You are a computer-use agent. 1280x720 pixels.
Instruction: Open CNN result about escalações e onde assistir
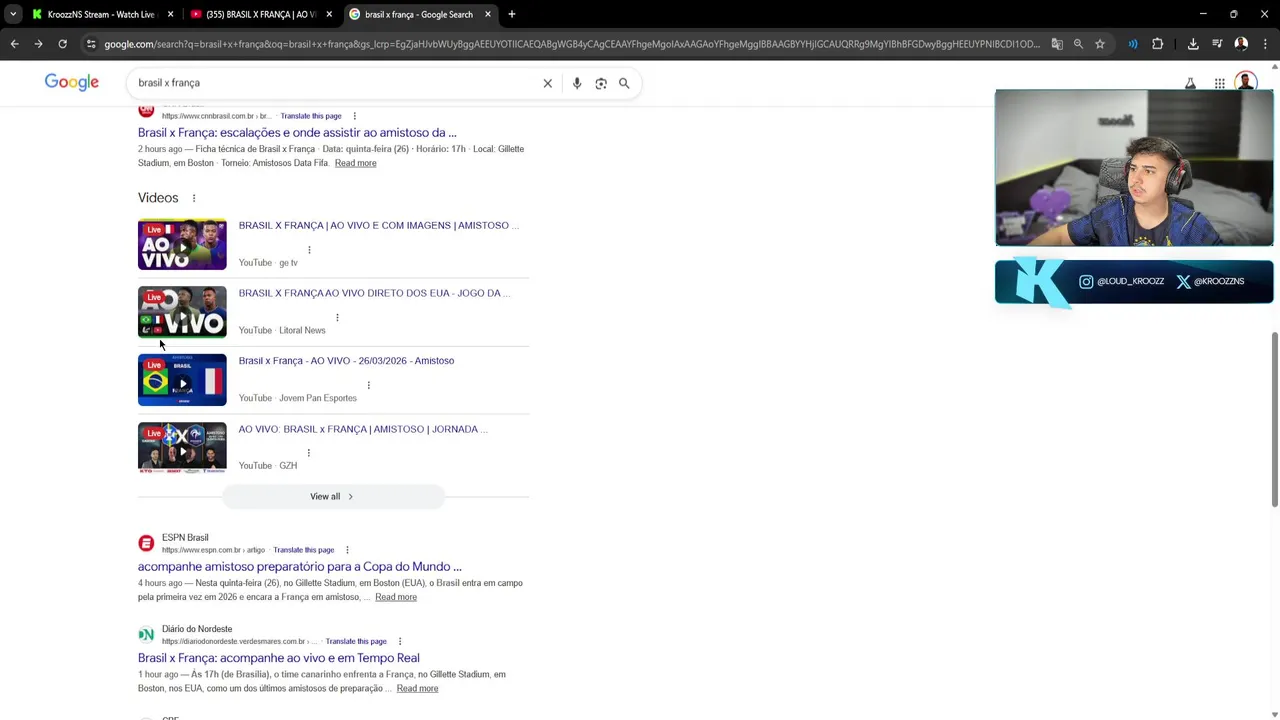(x=297, y=132)
